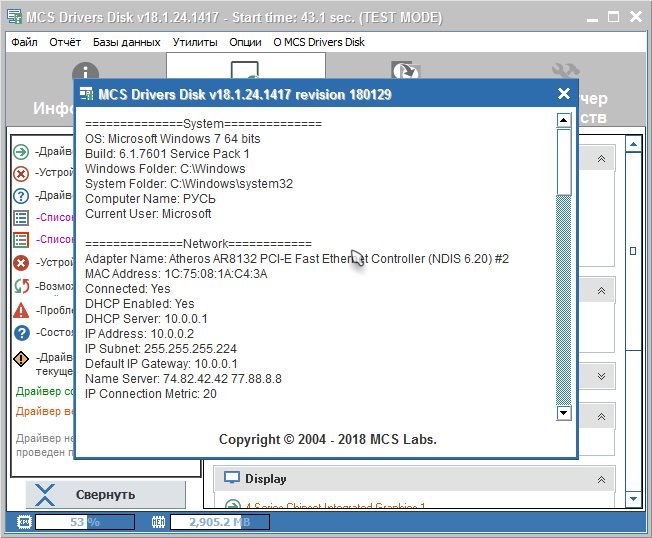Open the Файл menu
Image resolution: width=652 pixels, height=538 pixels.
(24, 42)
